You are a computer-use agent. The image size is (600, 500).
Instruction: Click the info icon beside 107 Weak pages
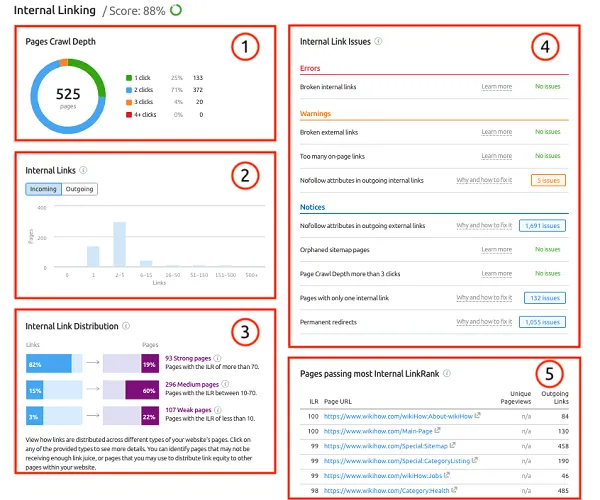coord(218,410)
